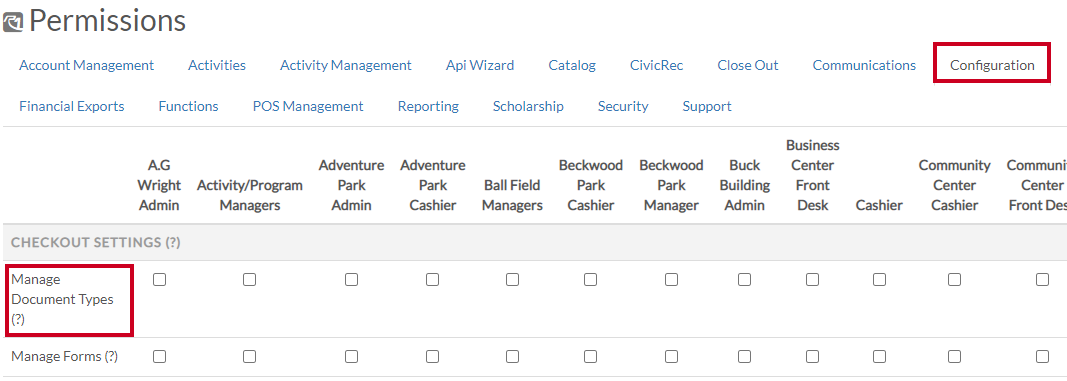
Task: Open the Account Management tab
Action: pos(86,65)
